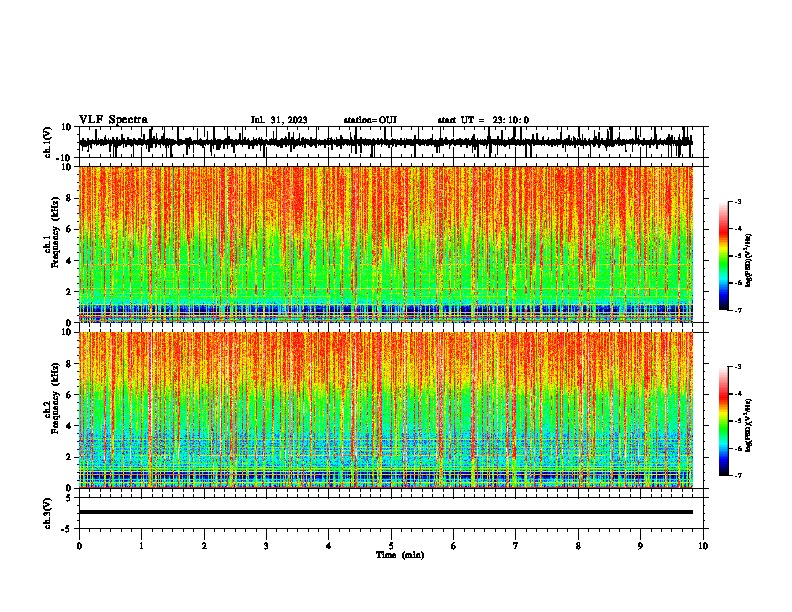
Task: Click tick label "10" on the time axis
Action: pos(703,546)
